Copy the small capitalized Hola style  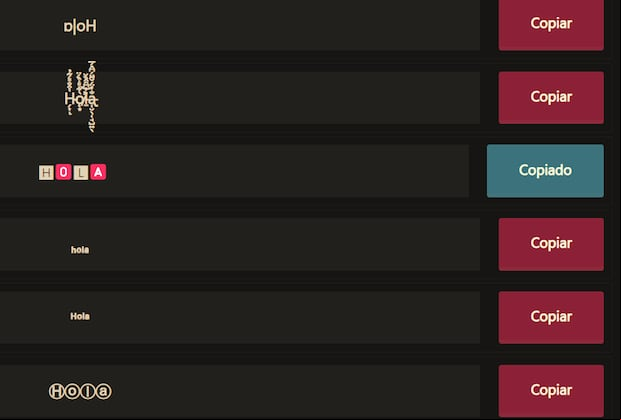click(x=551, y=317)
